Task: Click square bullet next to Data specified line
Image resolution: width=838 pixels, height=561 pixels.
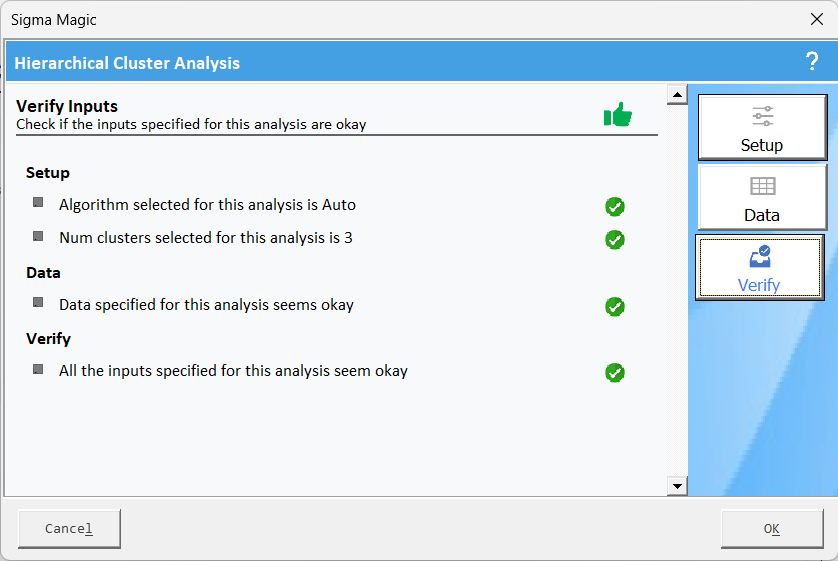Action: pos(38,302)
